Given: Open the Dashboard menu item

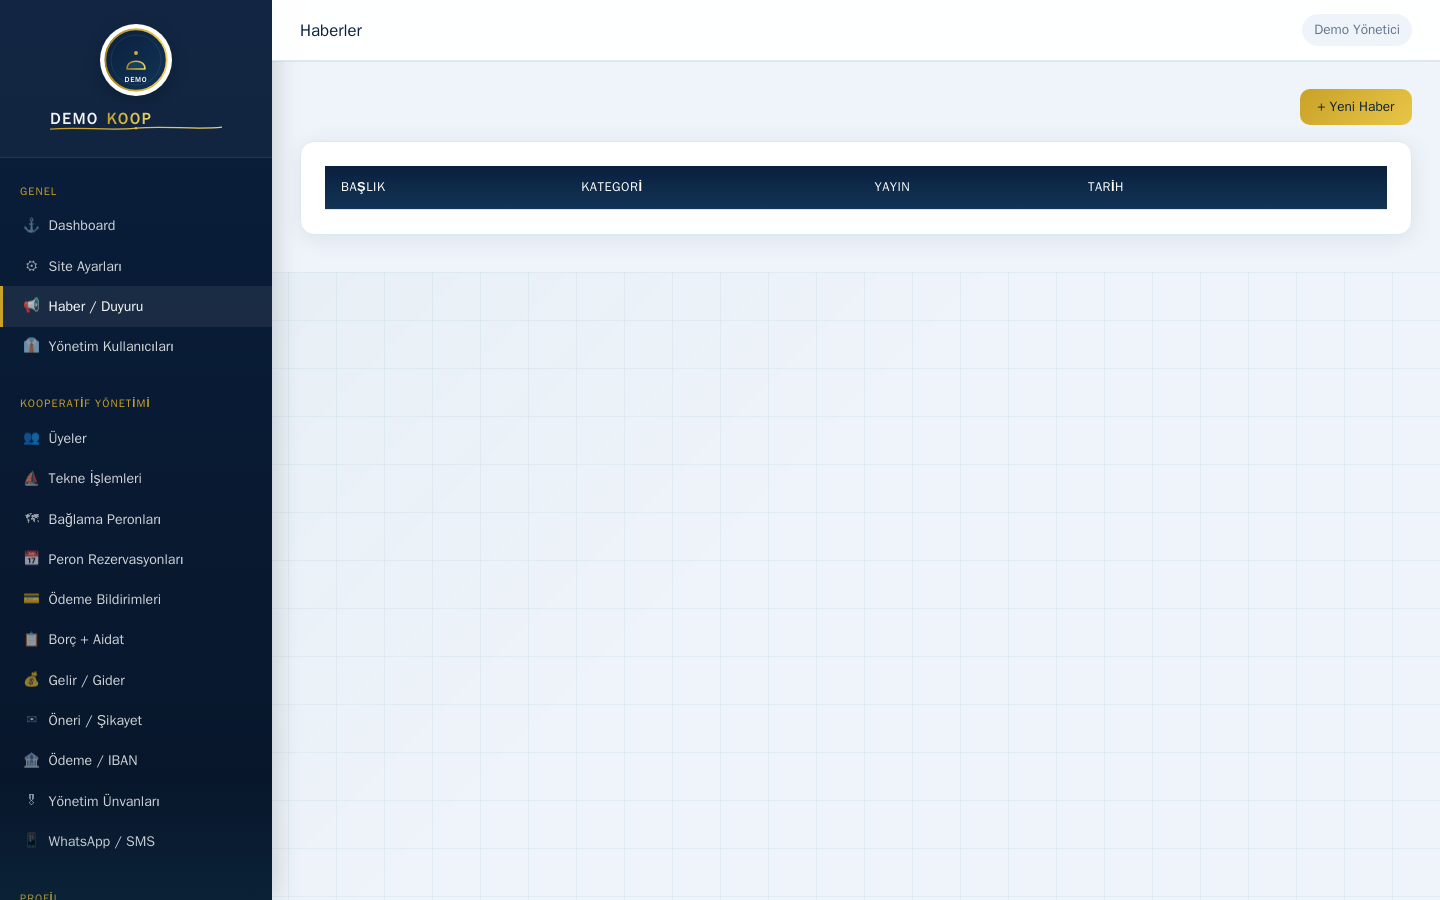Looking at the screenshot, I should pos(136,226).
